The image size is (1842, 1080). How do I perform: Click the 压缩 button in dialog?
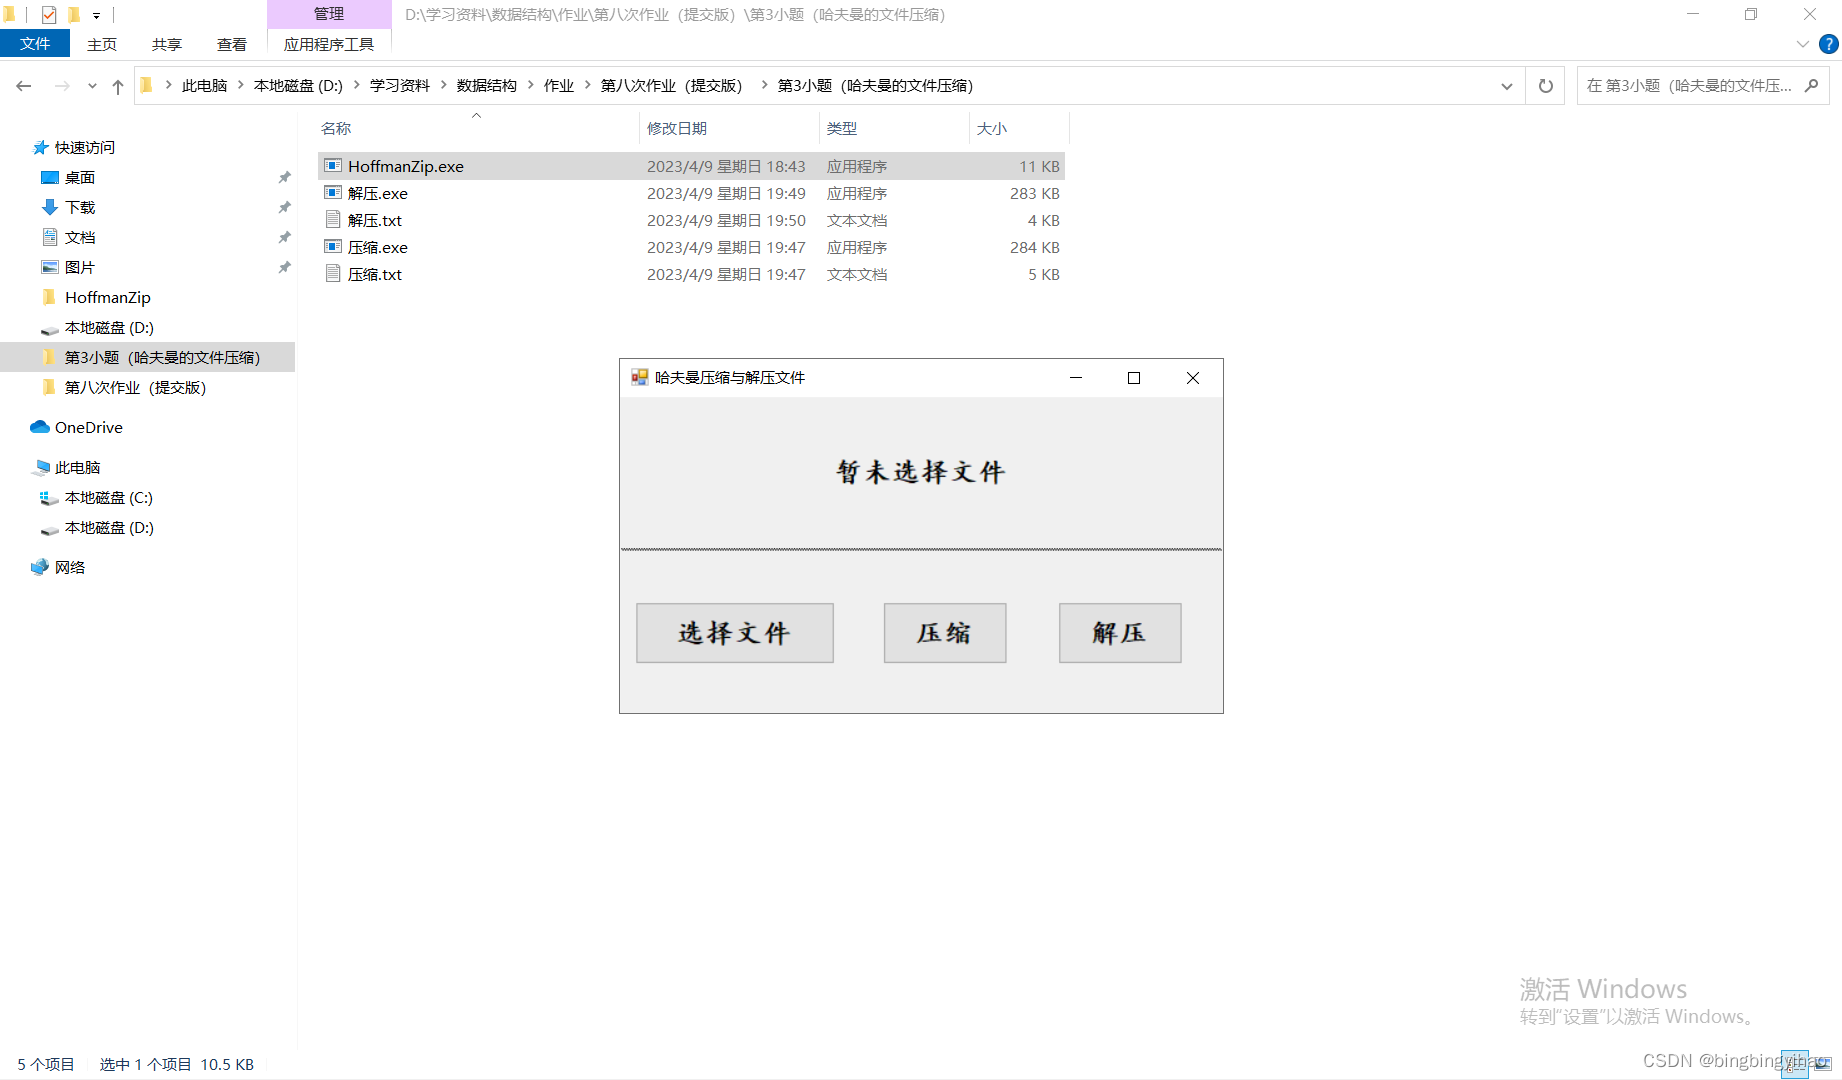945,633
